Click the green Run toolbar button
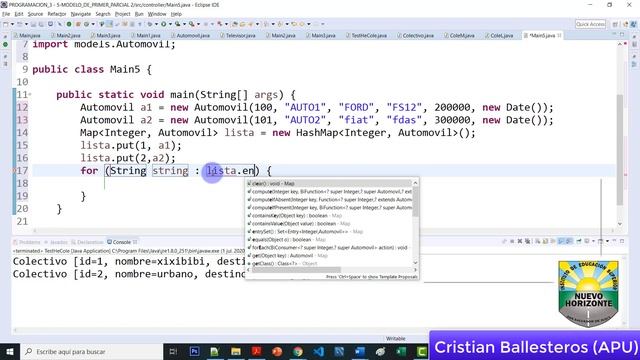The image size is (640, 360). 164,24
